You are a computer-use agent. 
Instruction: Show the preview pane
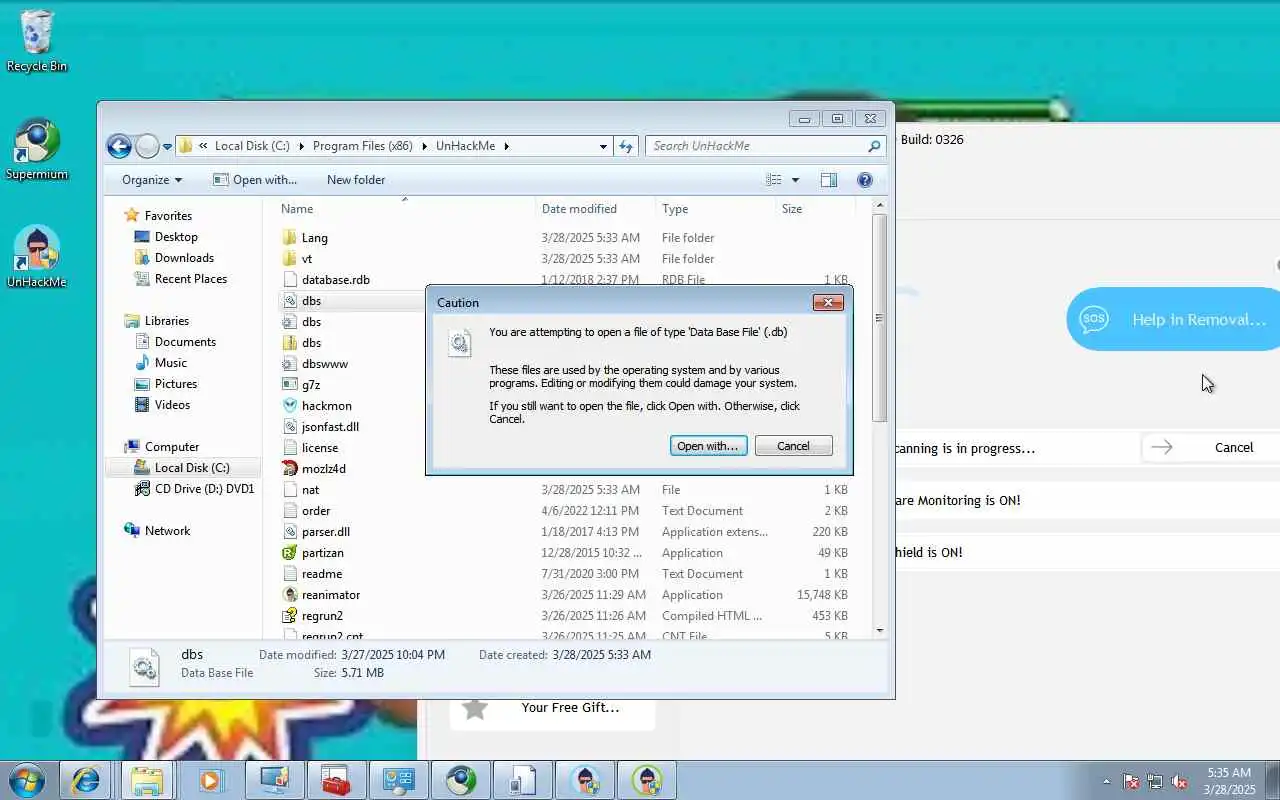829,180
